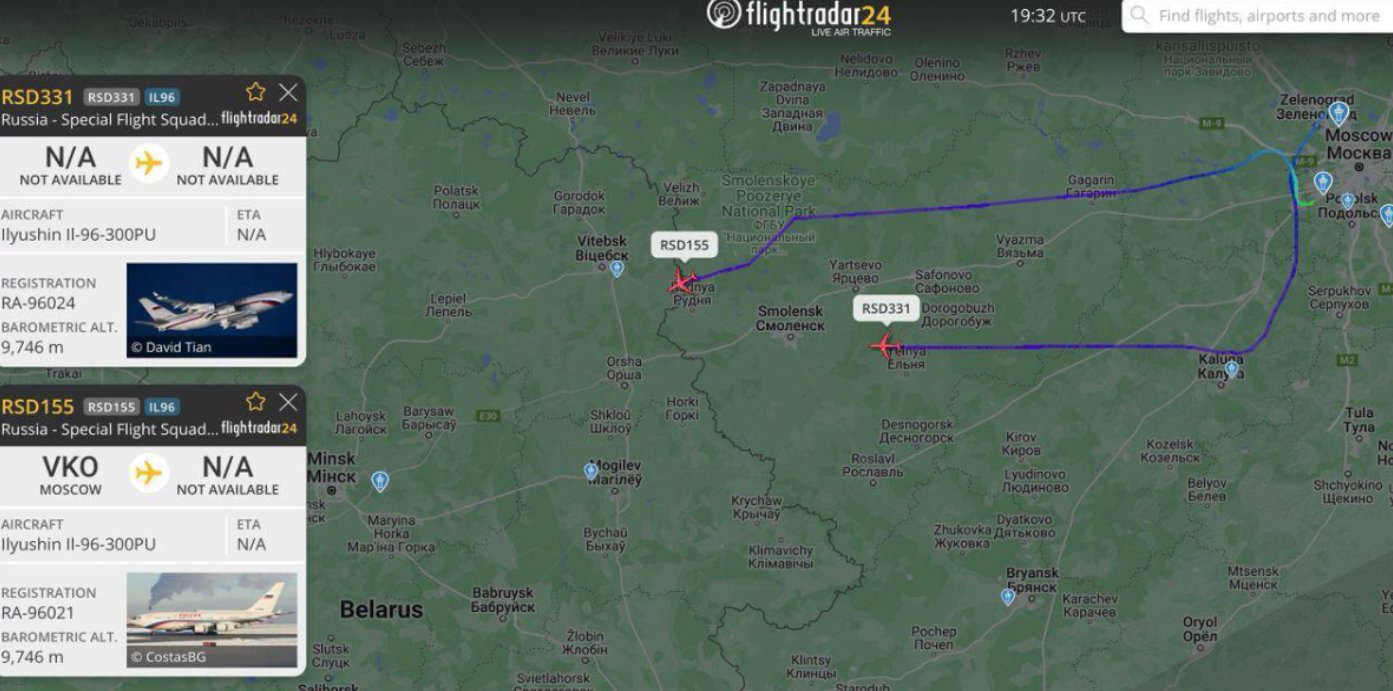Screen dimensions: 1393x691
Task: Select the Bryansk airport pin marker
Action: 1008,597
